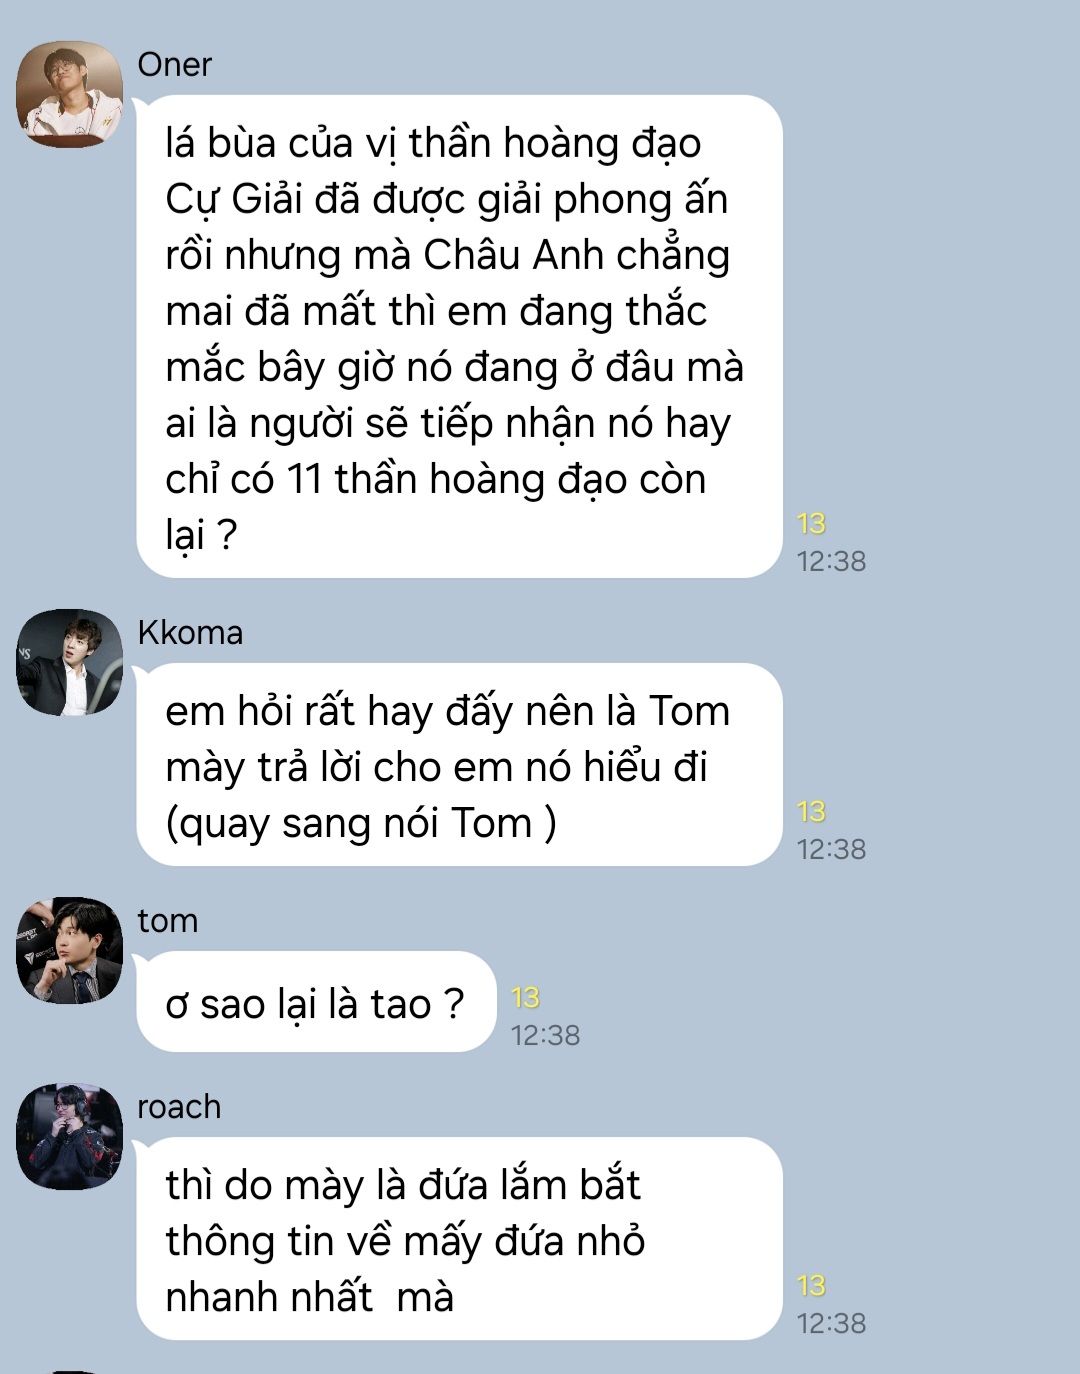Tap the Kkoma sender name
This screenshot has width=1080, height=1374.
pyautogui.click(x=190, y=633)
